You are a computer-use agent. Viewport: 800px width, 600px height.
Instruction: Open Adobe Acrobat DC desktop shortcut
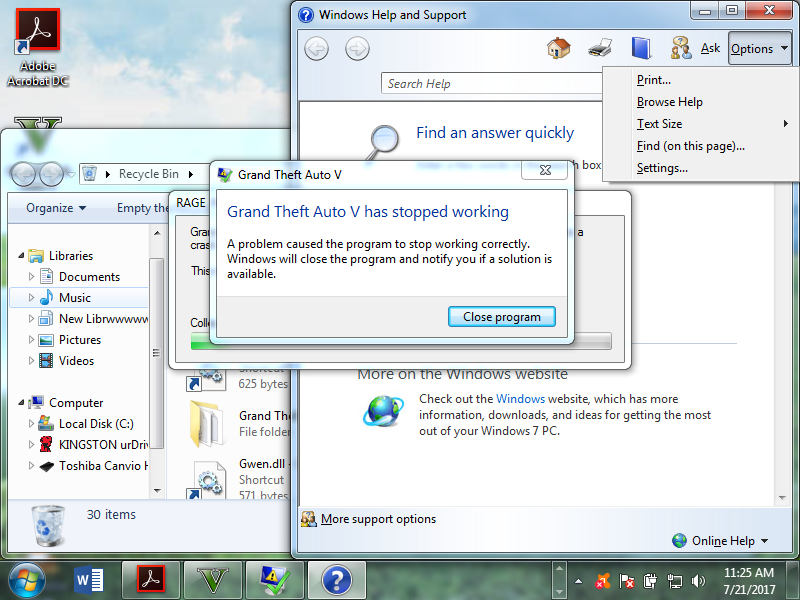(37, 47)
